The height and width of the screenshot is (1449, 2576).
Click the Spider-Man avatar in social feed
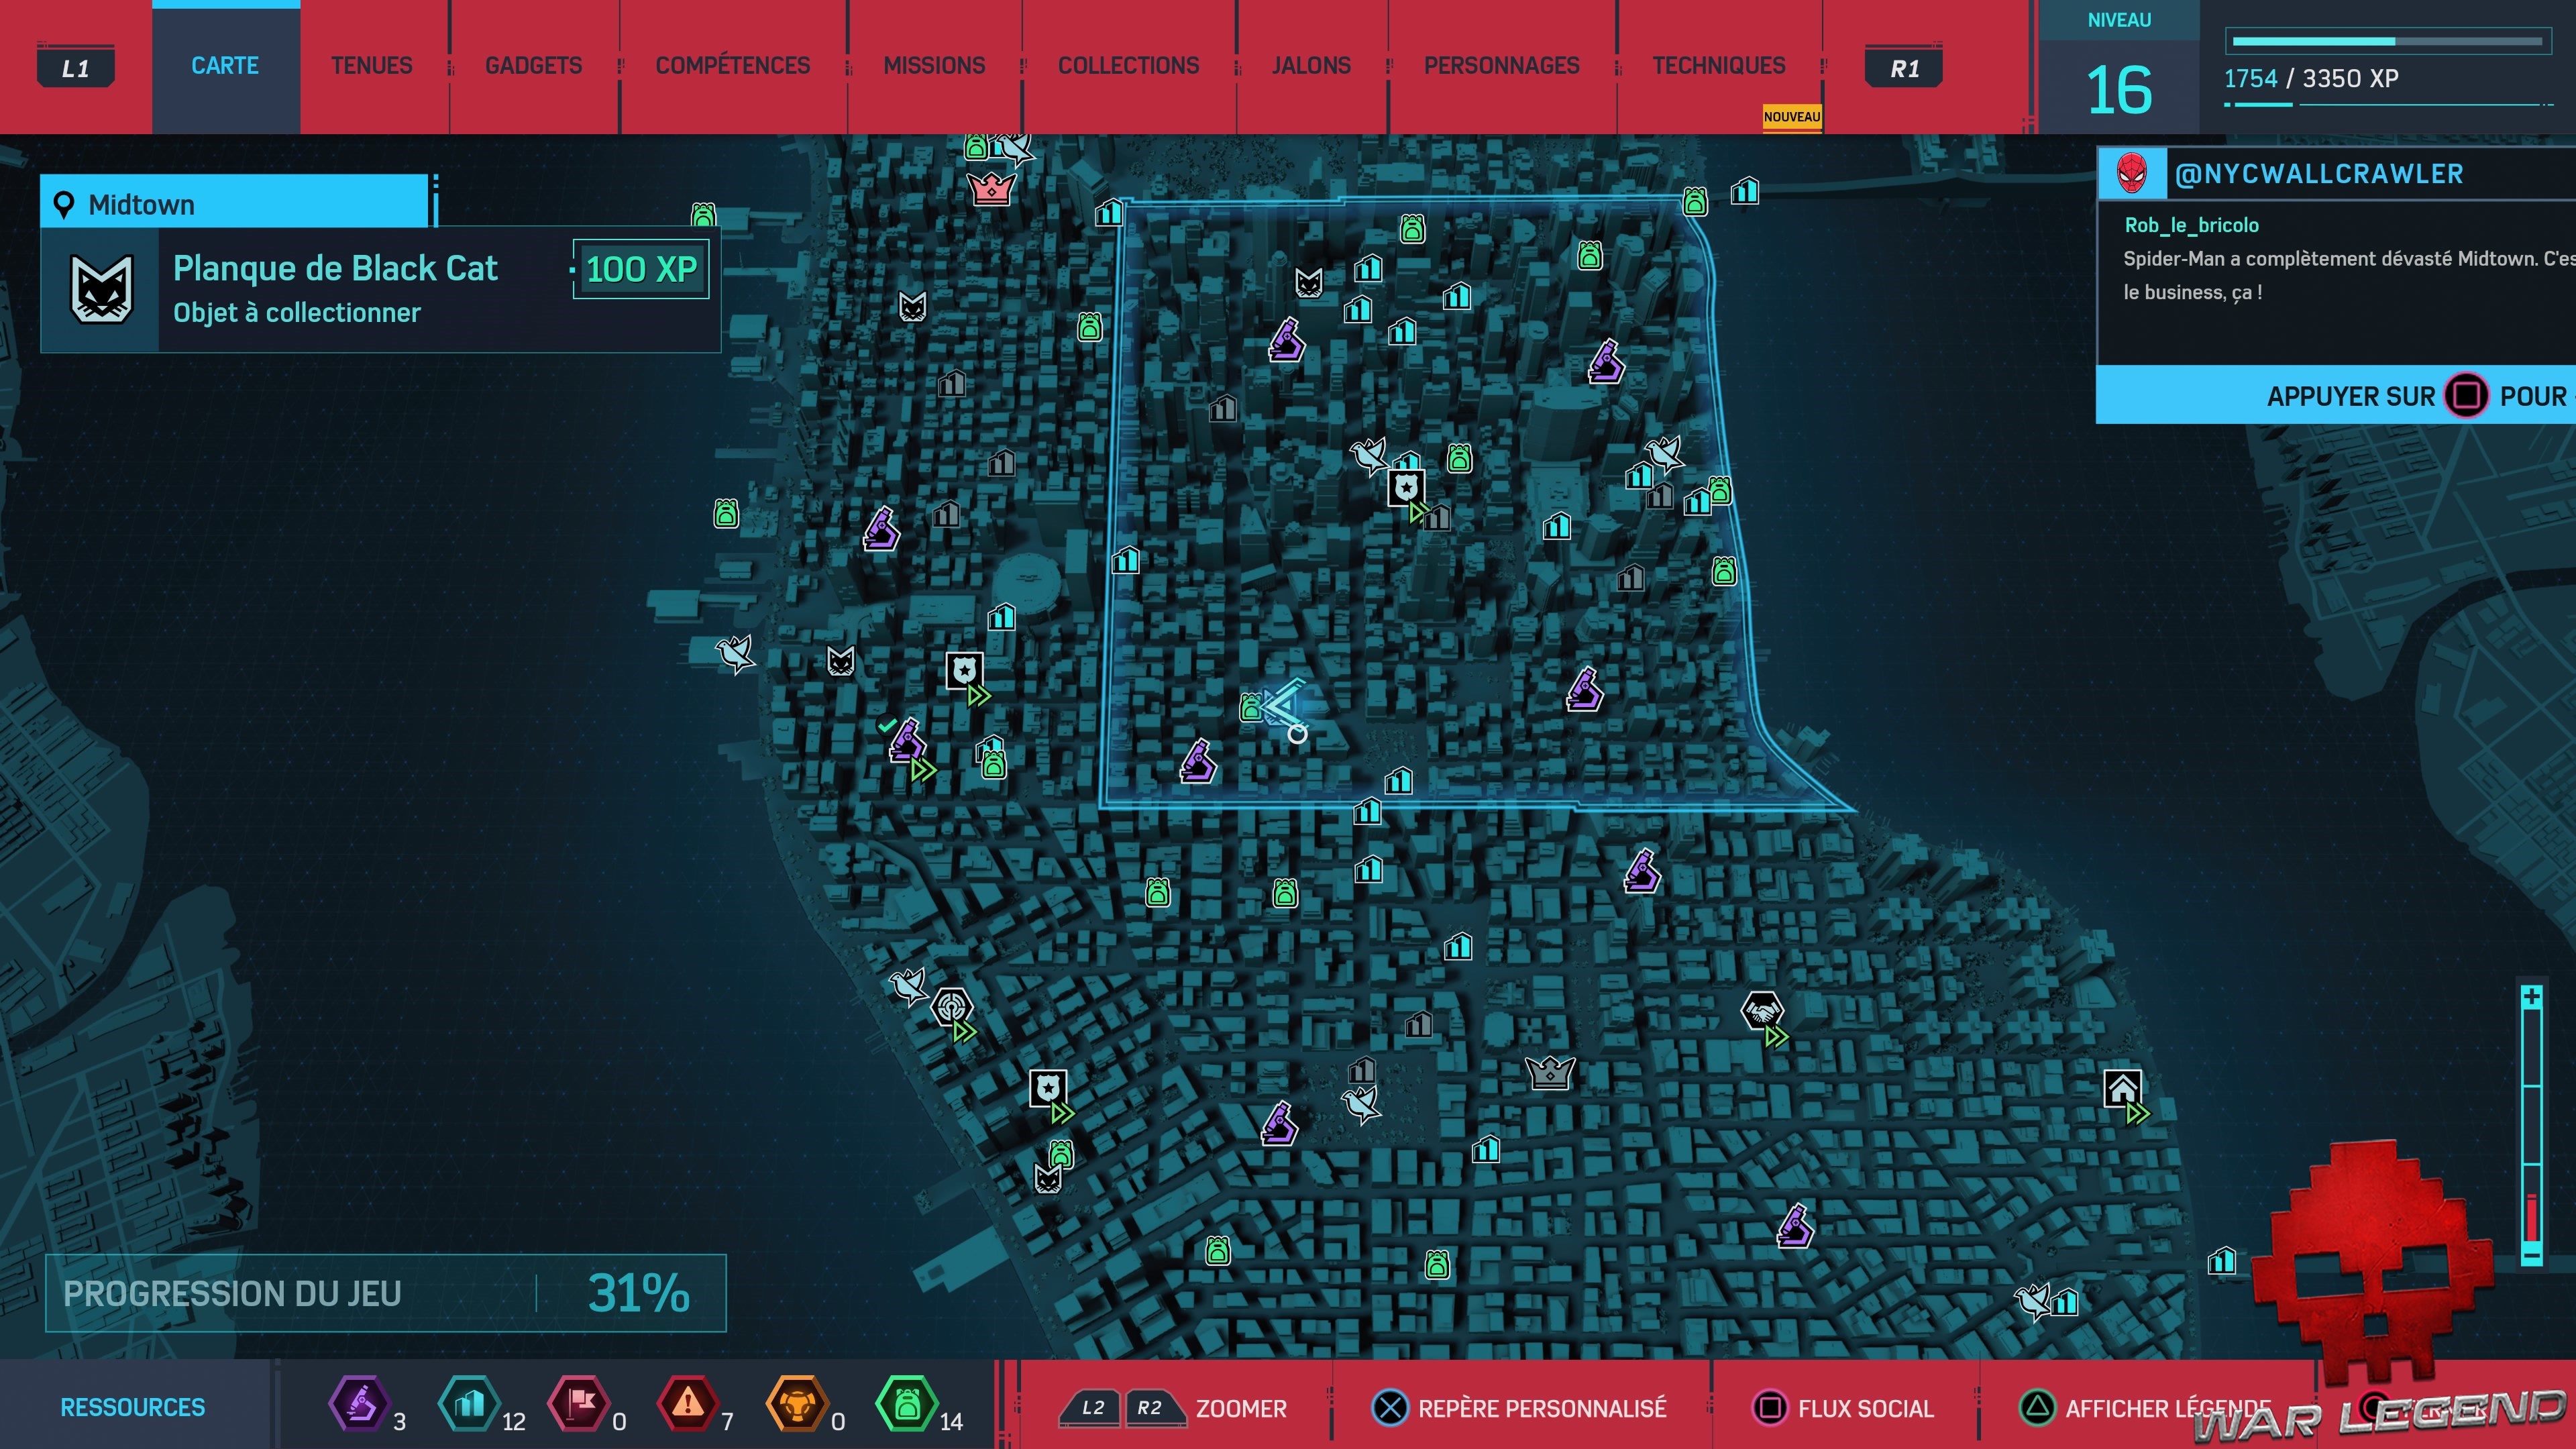coord(2131,174)
